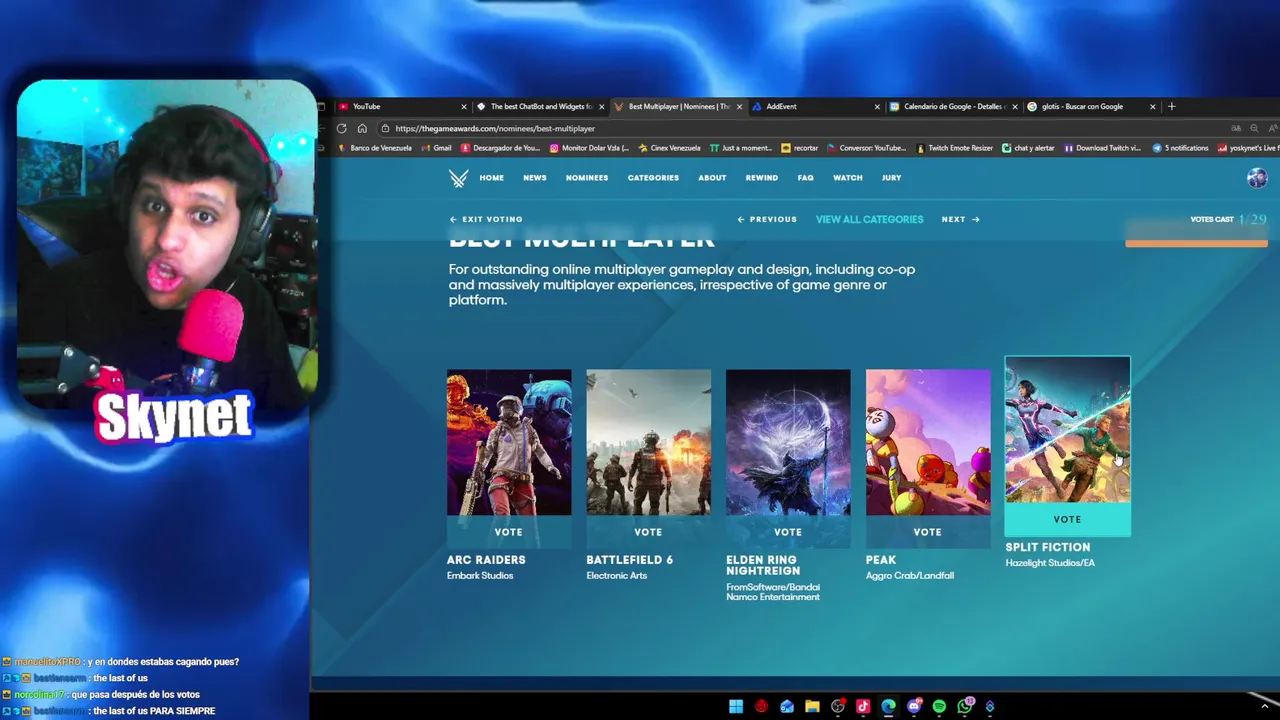Viewport: 1280px width, 720px height.
Task: Open CATEGORIES in site navigation
Action: (653, 178)
